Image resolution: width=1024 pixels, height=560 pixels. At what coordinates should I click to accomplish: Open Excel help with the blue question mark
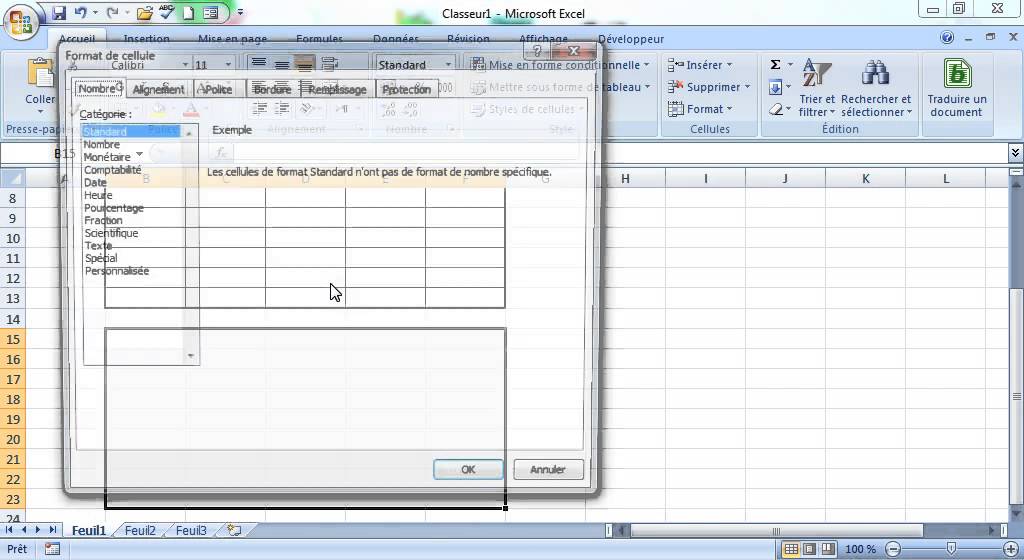[947, 38]
